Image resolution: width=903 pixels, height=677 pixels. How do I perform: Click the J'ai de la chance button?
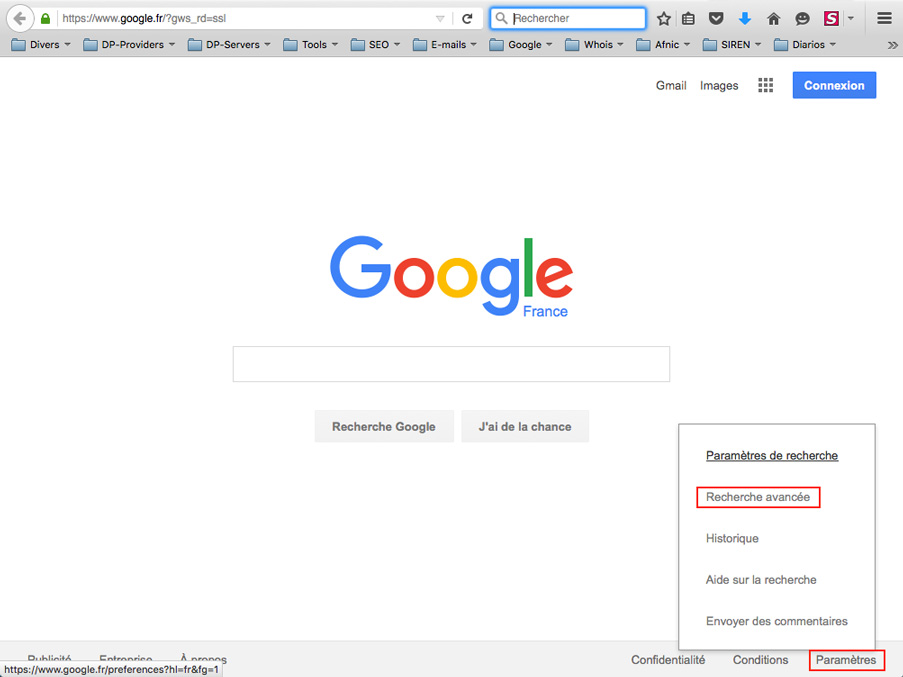[x=525, y=427]
